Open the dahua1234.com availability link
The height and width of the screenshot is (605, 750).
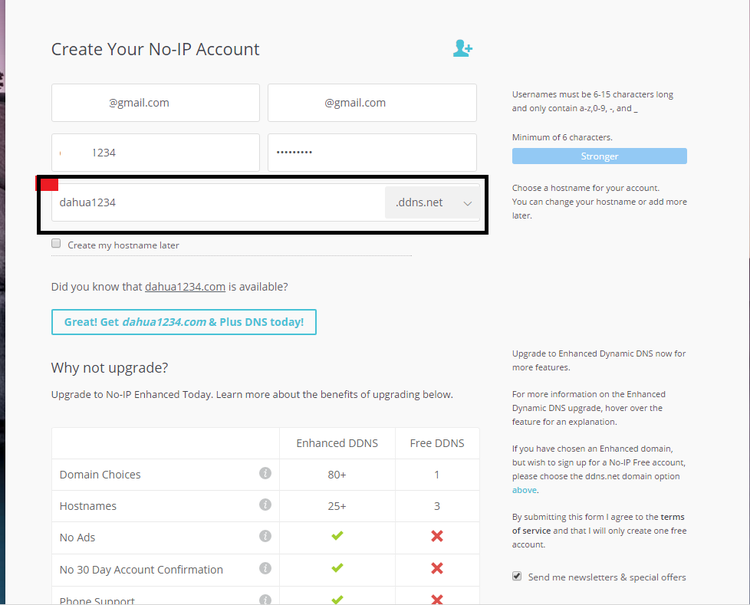coord(185,287)
